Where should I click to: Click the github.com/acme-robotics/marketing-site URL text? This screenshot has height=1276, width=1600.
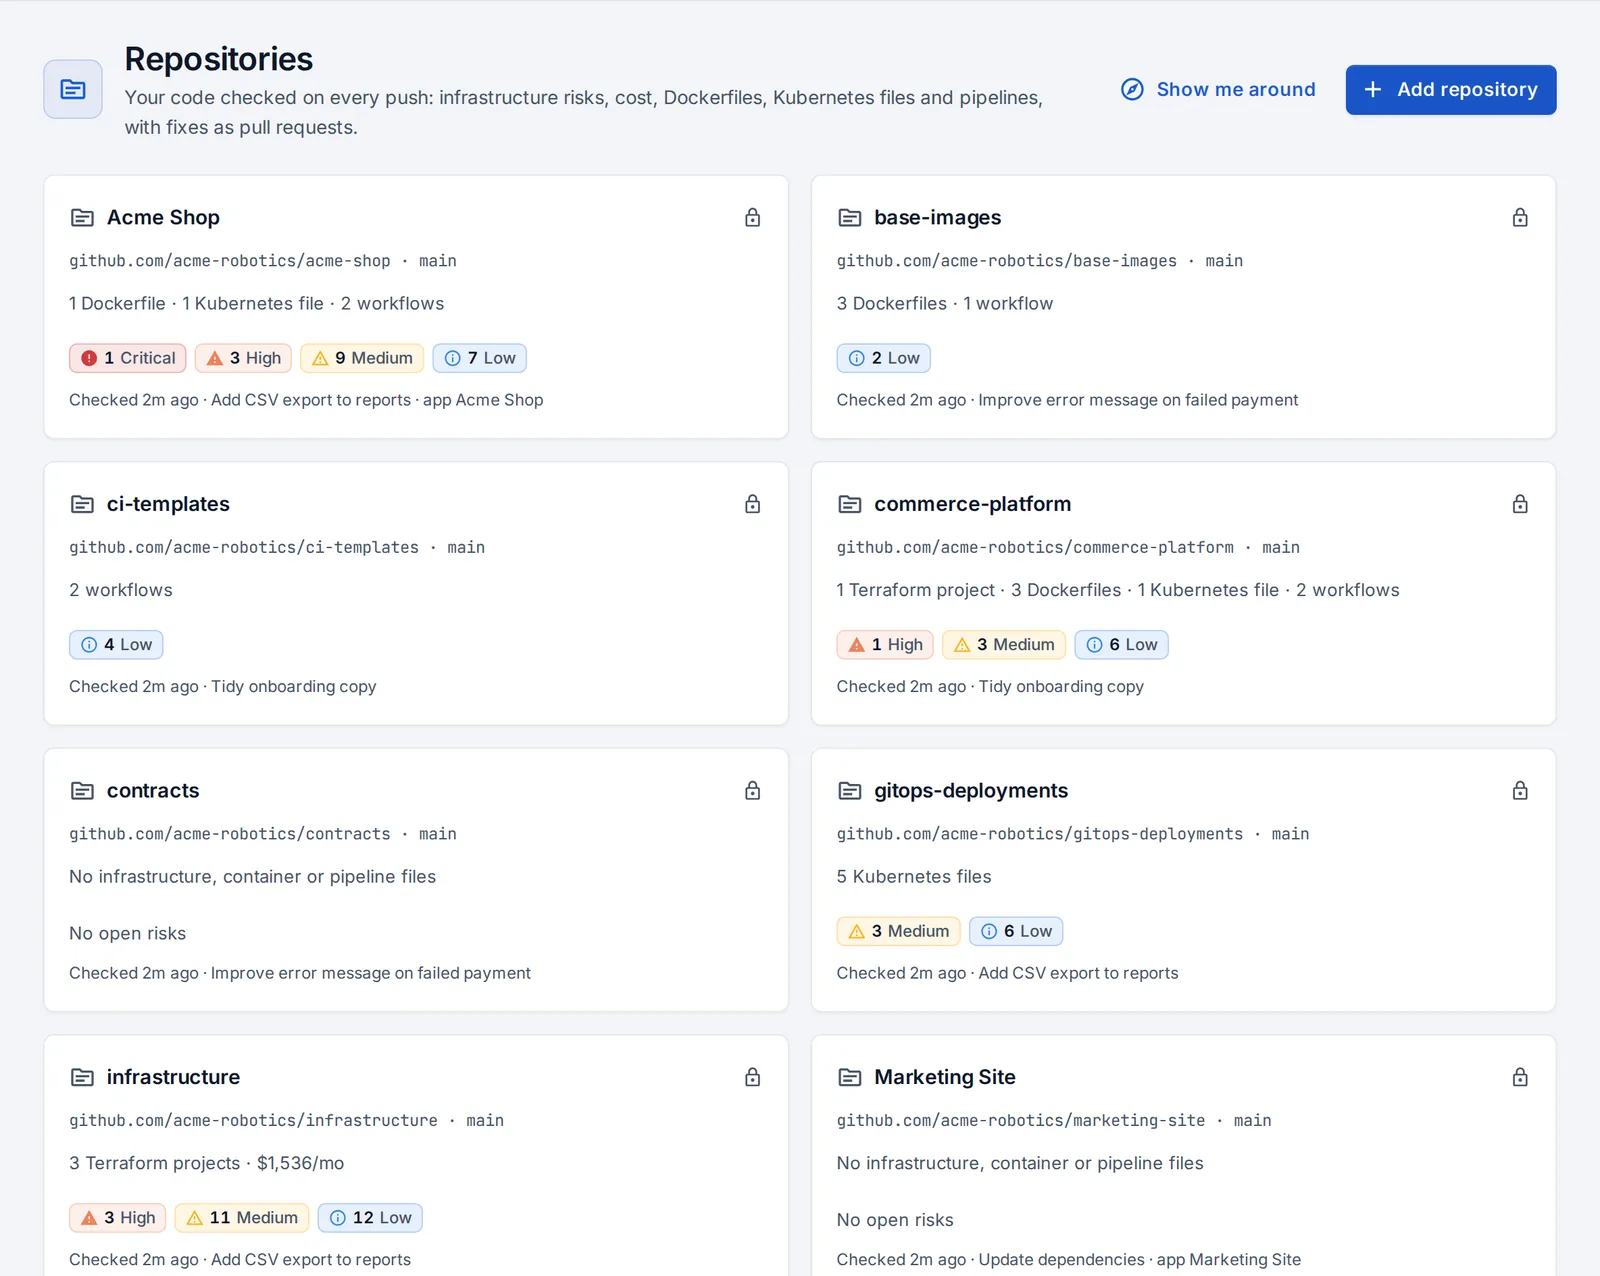click(1021, 1121)
